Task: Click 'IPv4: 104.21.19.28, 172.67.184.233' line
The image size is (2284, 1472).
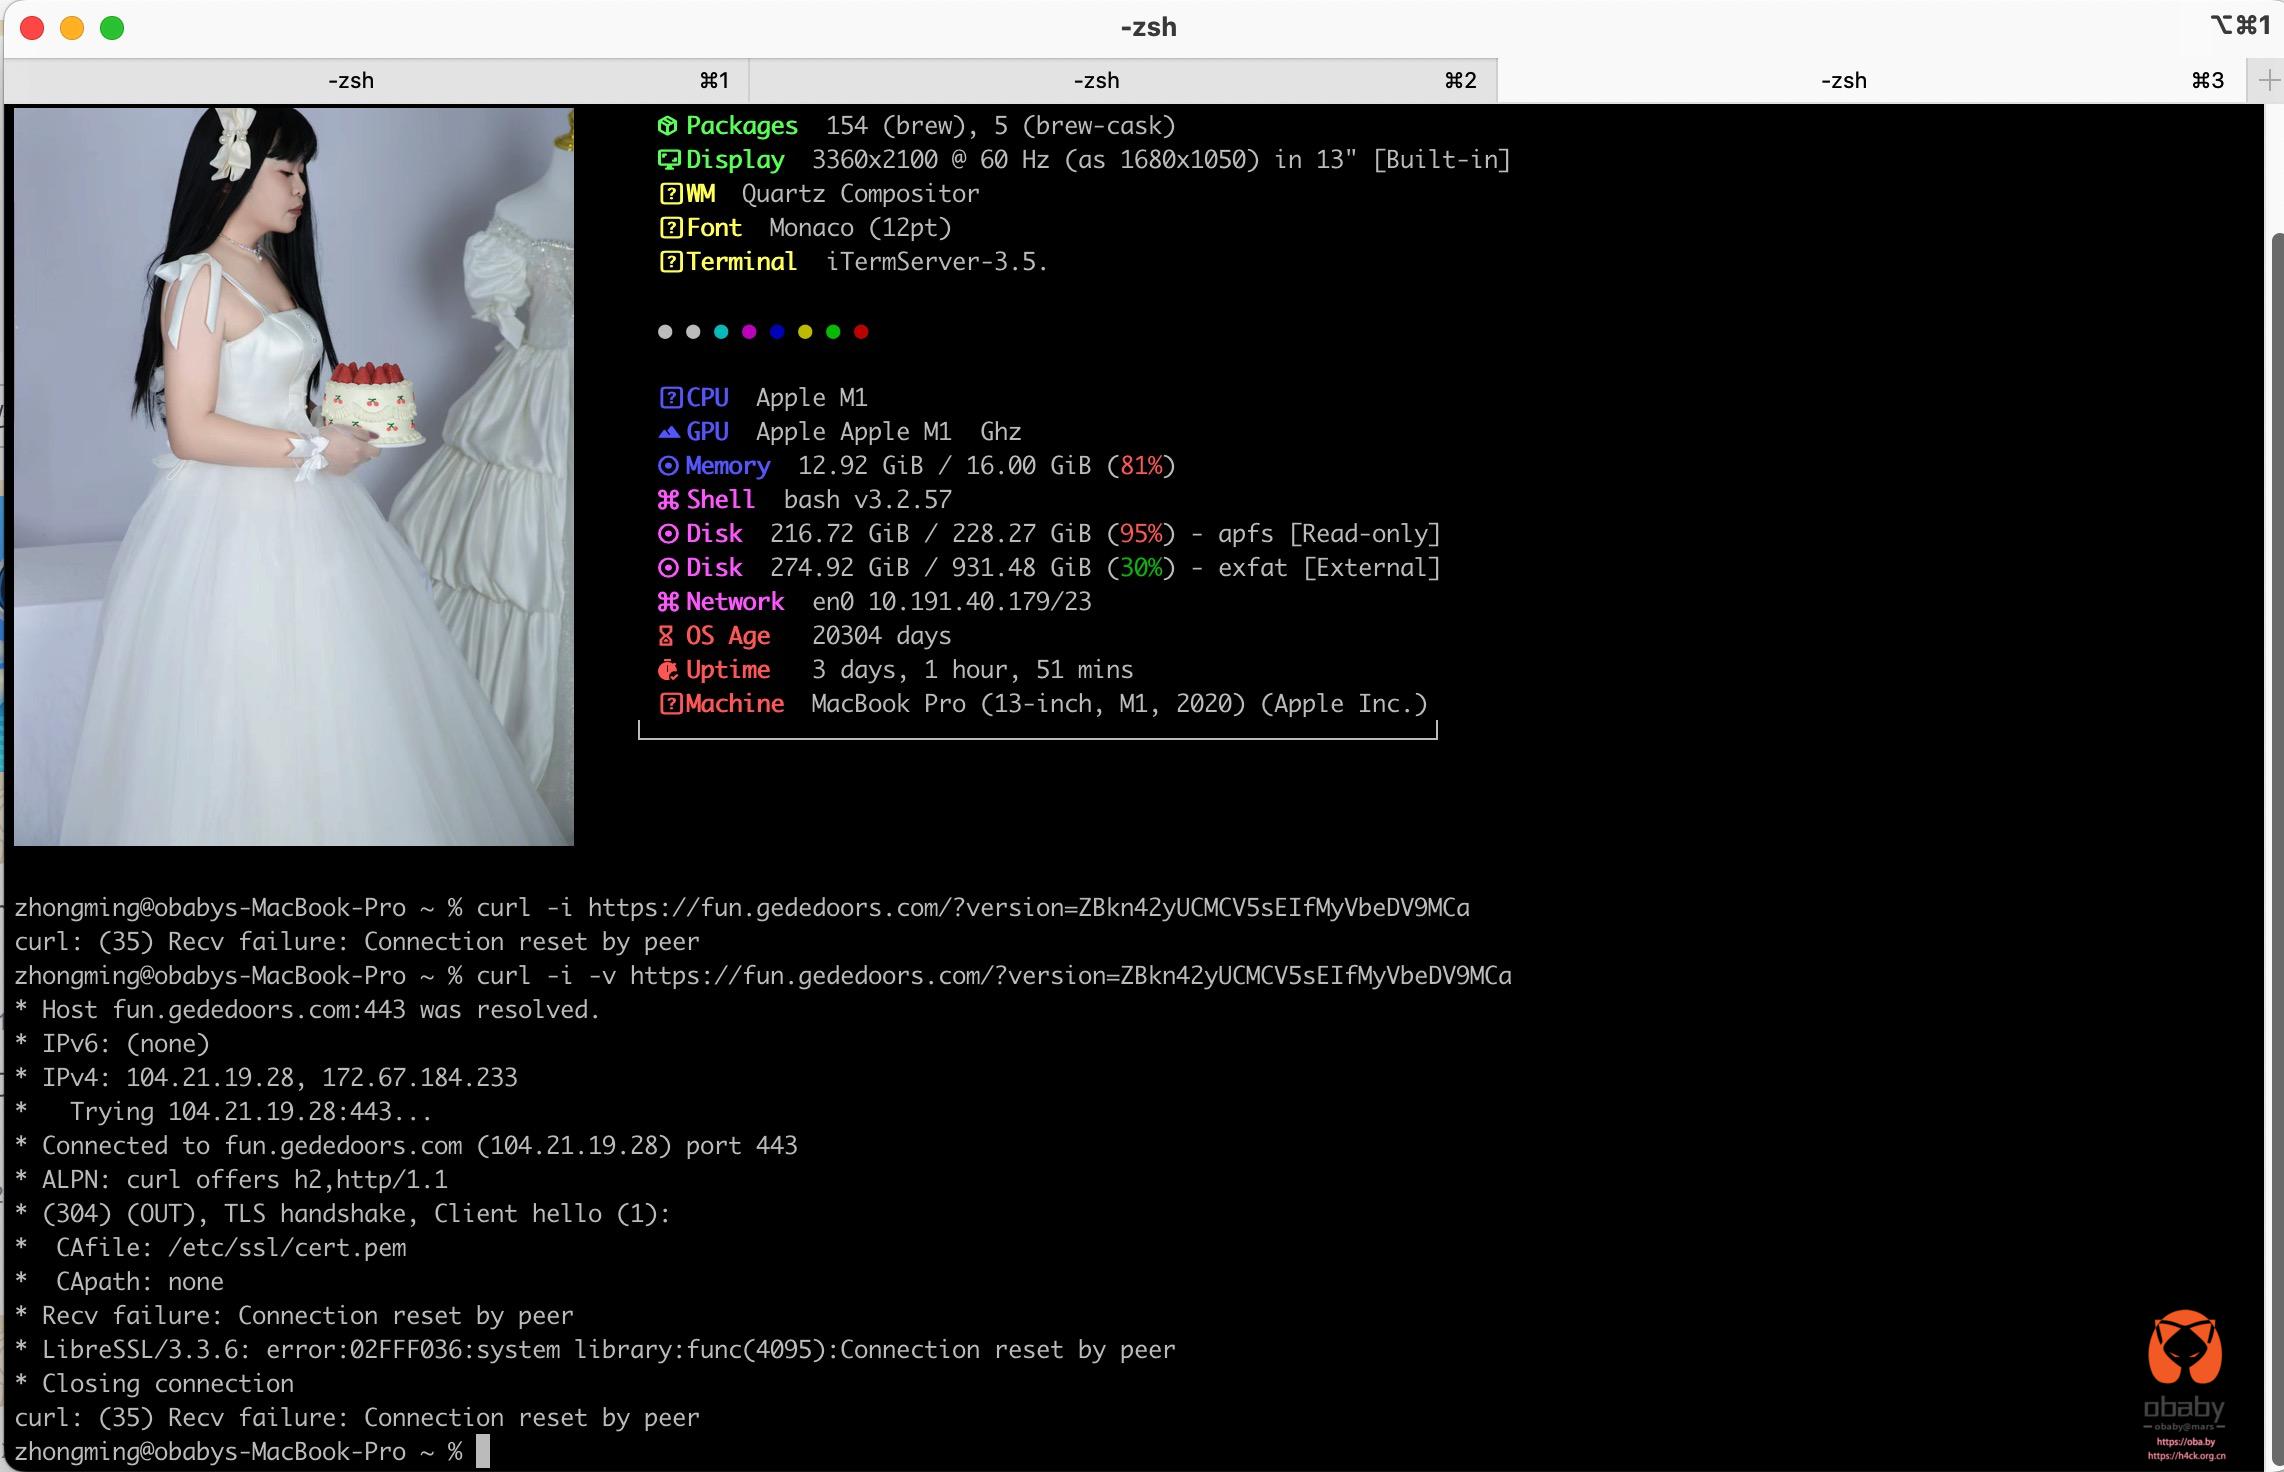Action: point(279,1078)
